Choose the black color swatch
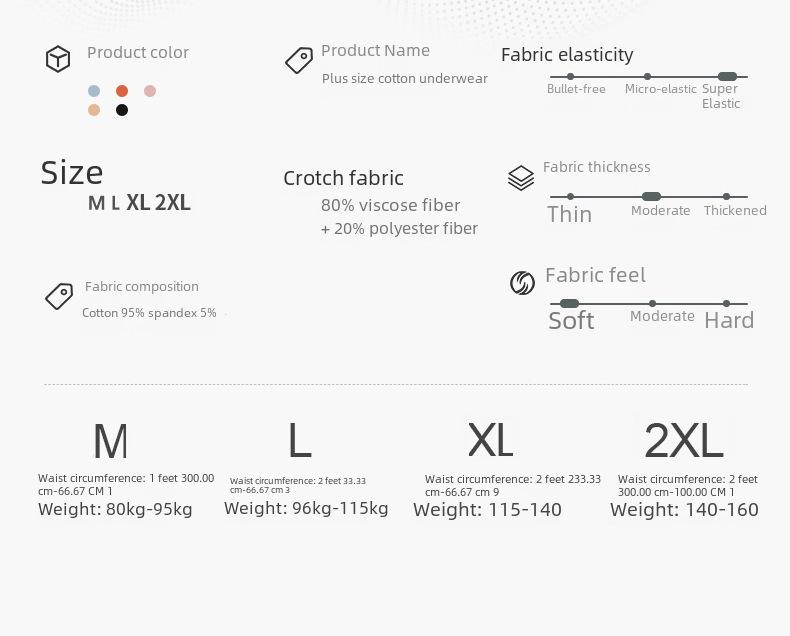 click(x=122, y=110)
